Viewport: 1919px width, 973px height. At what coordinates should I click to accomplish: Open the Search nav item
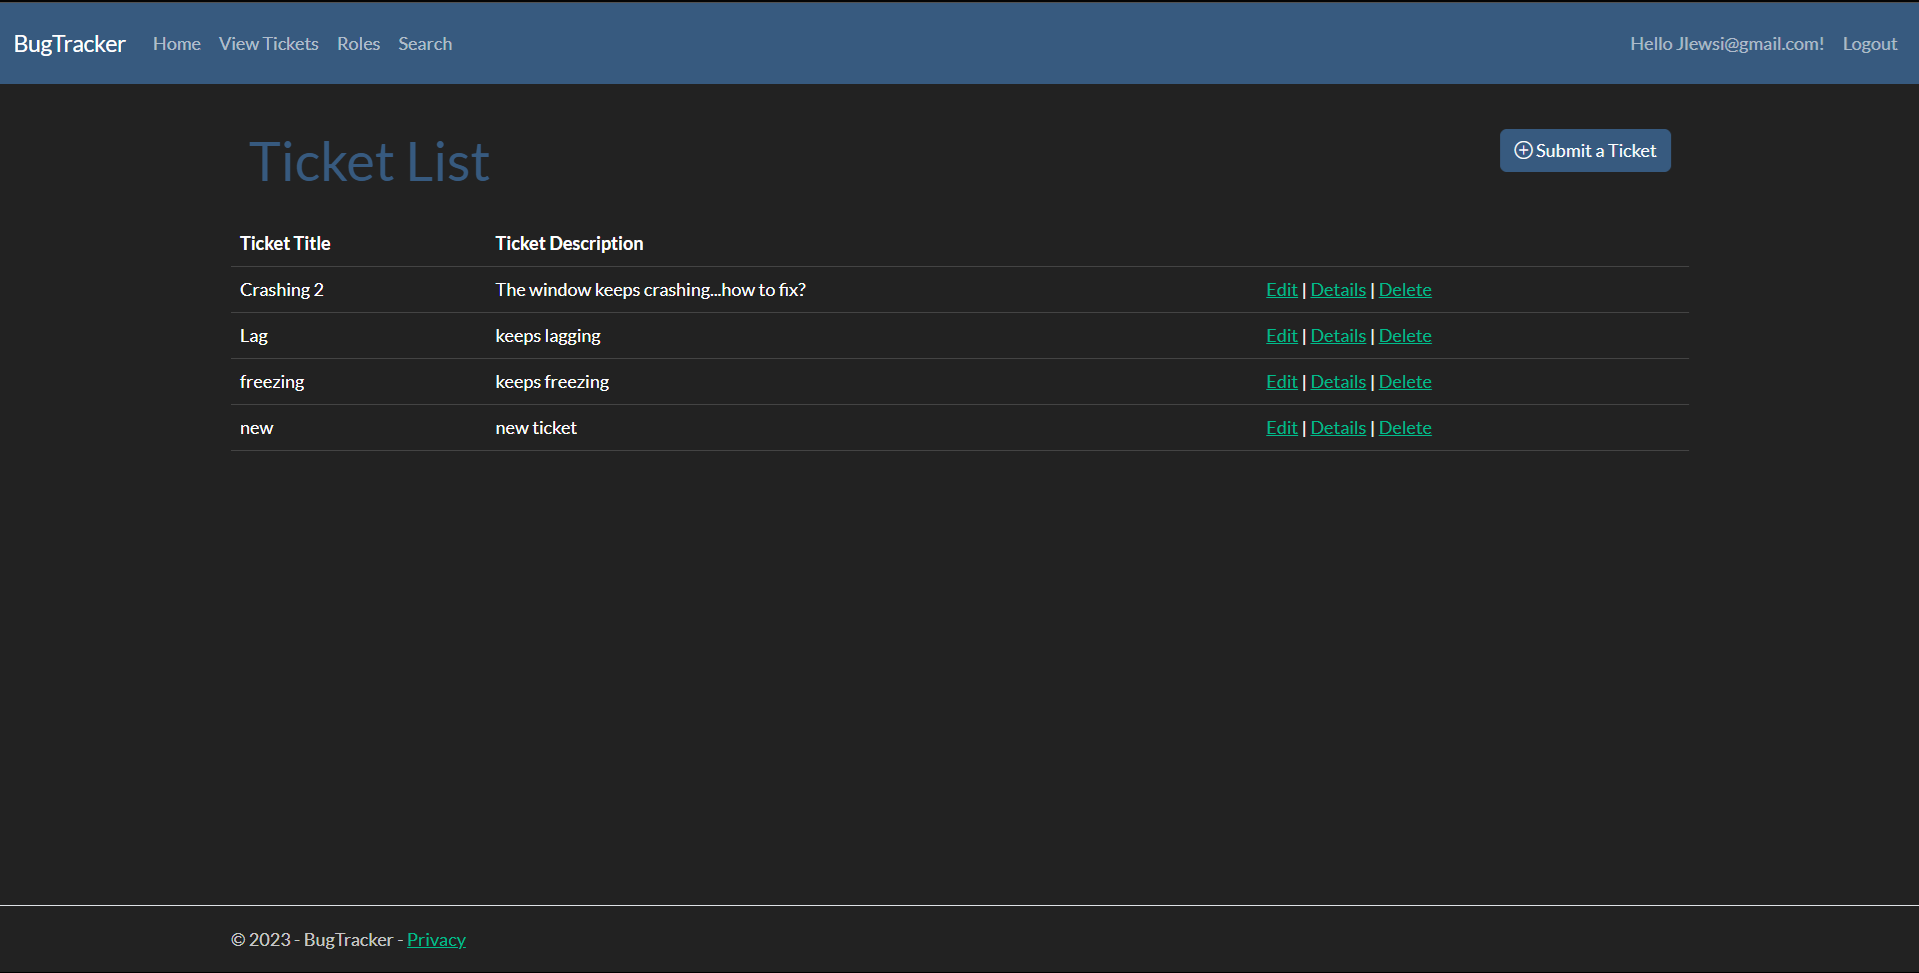425,44
